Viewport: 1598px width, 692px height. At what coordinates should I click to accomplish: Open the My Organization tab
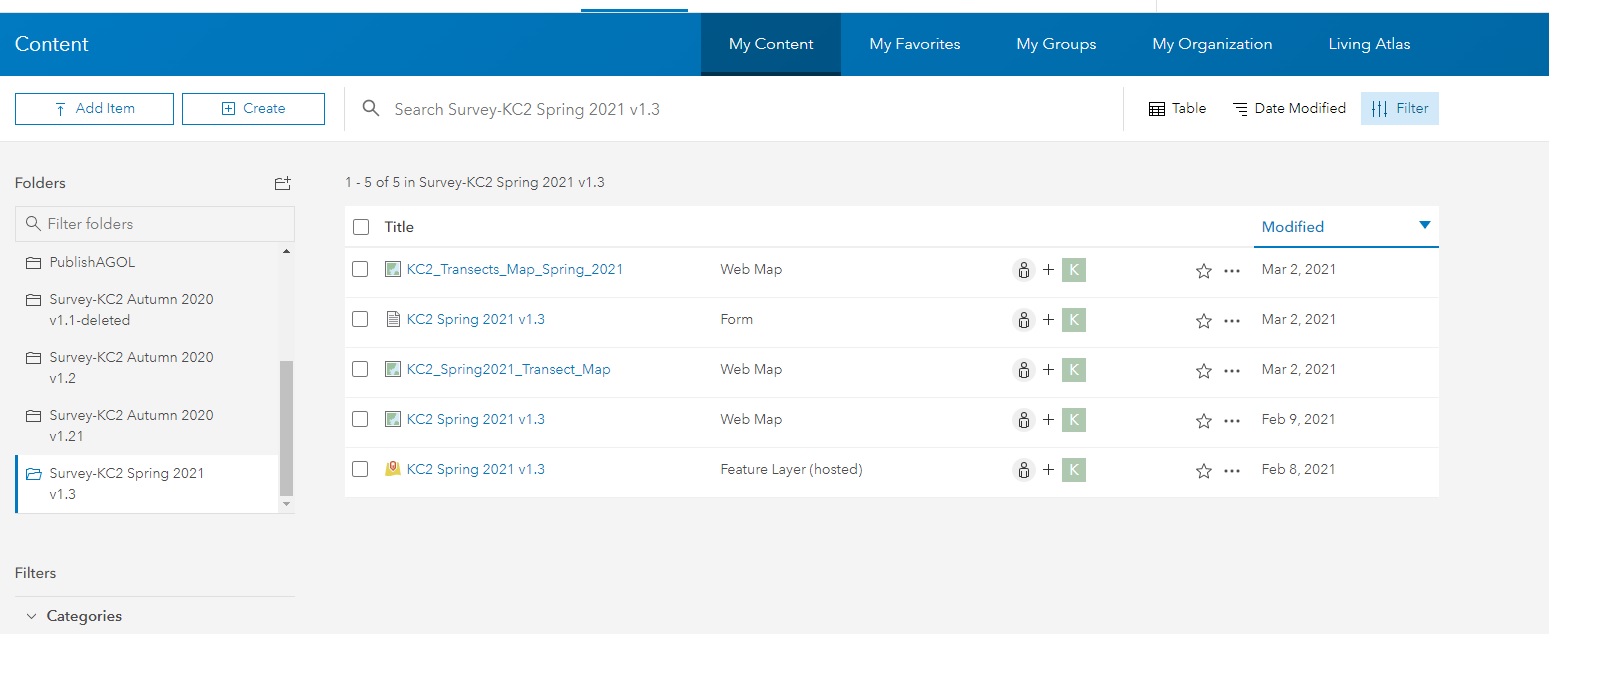coord(1212,44)
